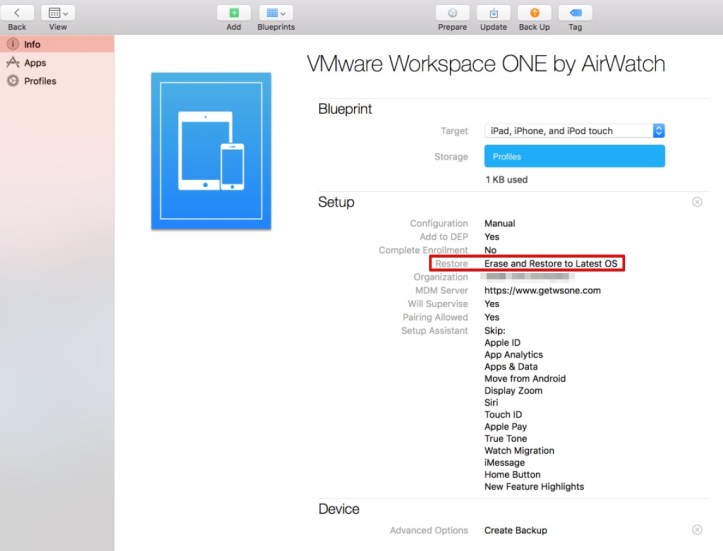Click the Watch Migration skip item
The height and width of the screenshot is (551, 723).
click(519, 451)
